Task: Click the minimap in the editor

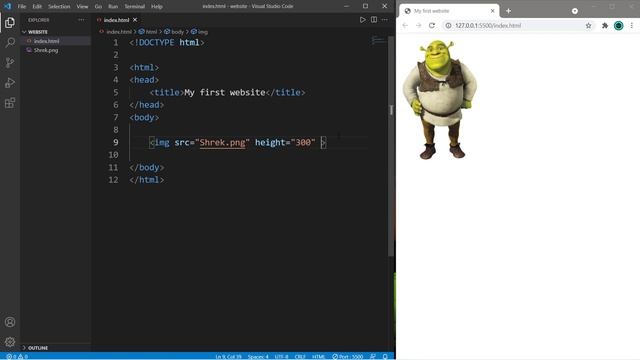Action: click(378, 40)
